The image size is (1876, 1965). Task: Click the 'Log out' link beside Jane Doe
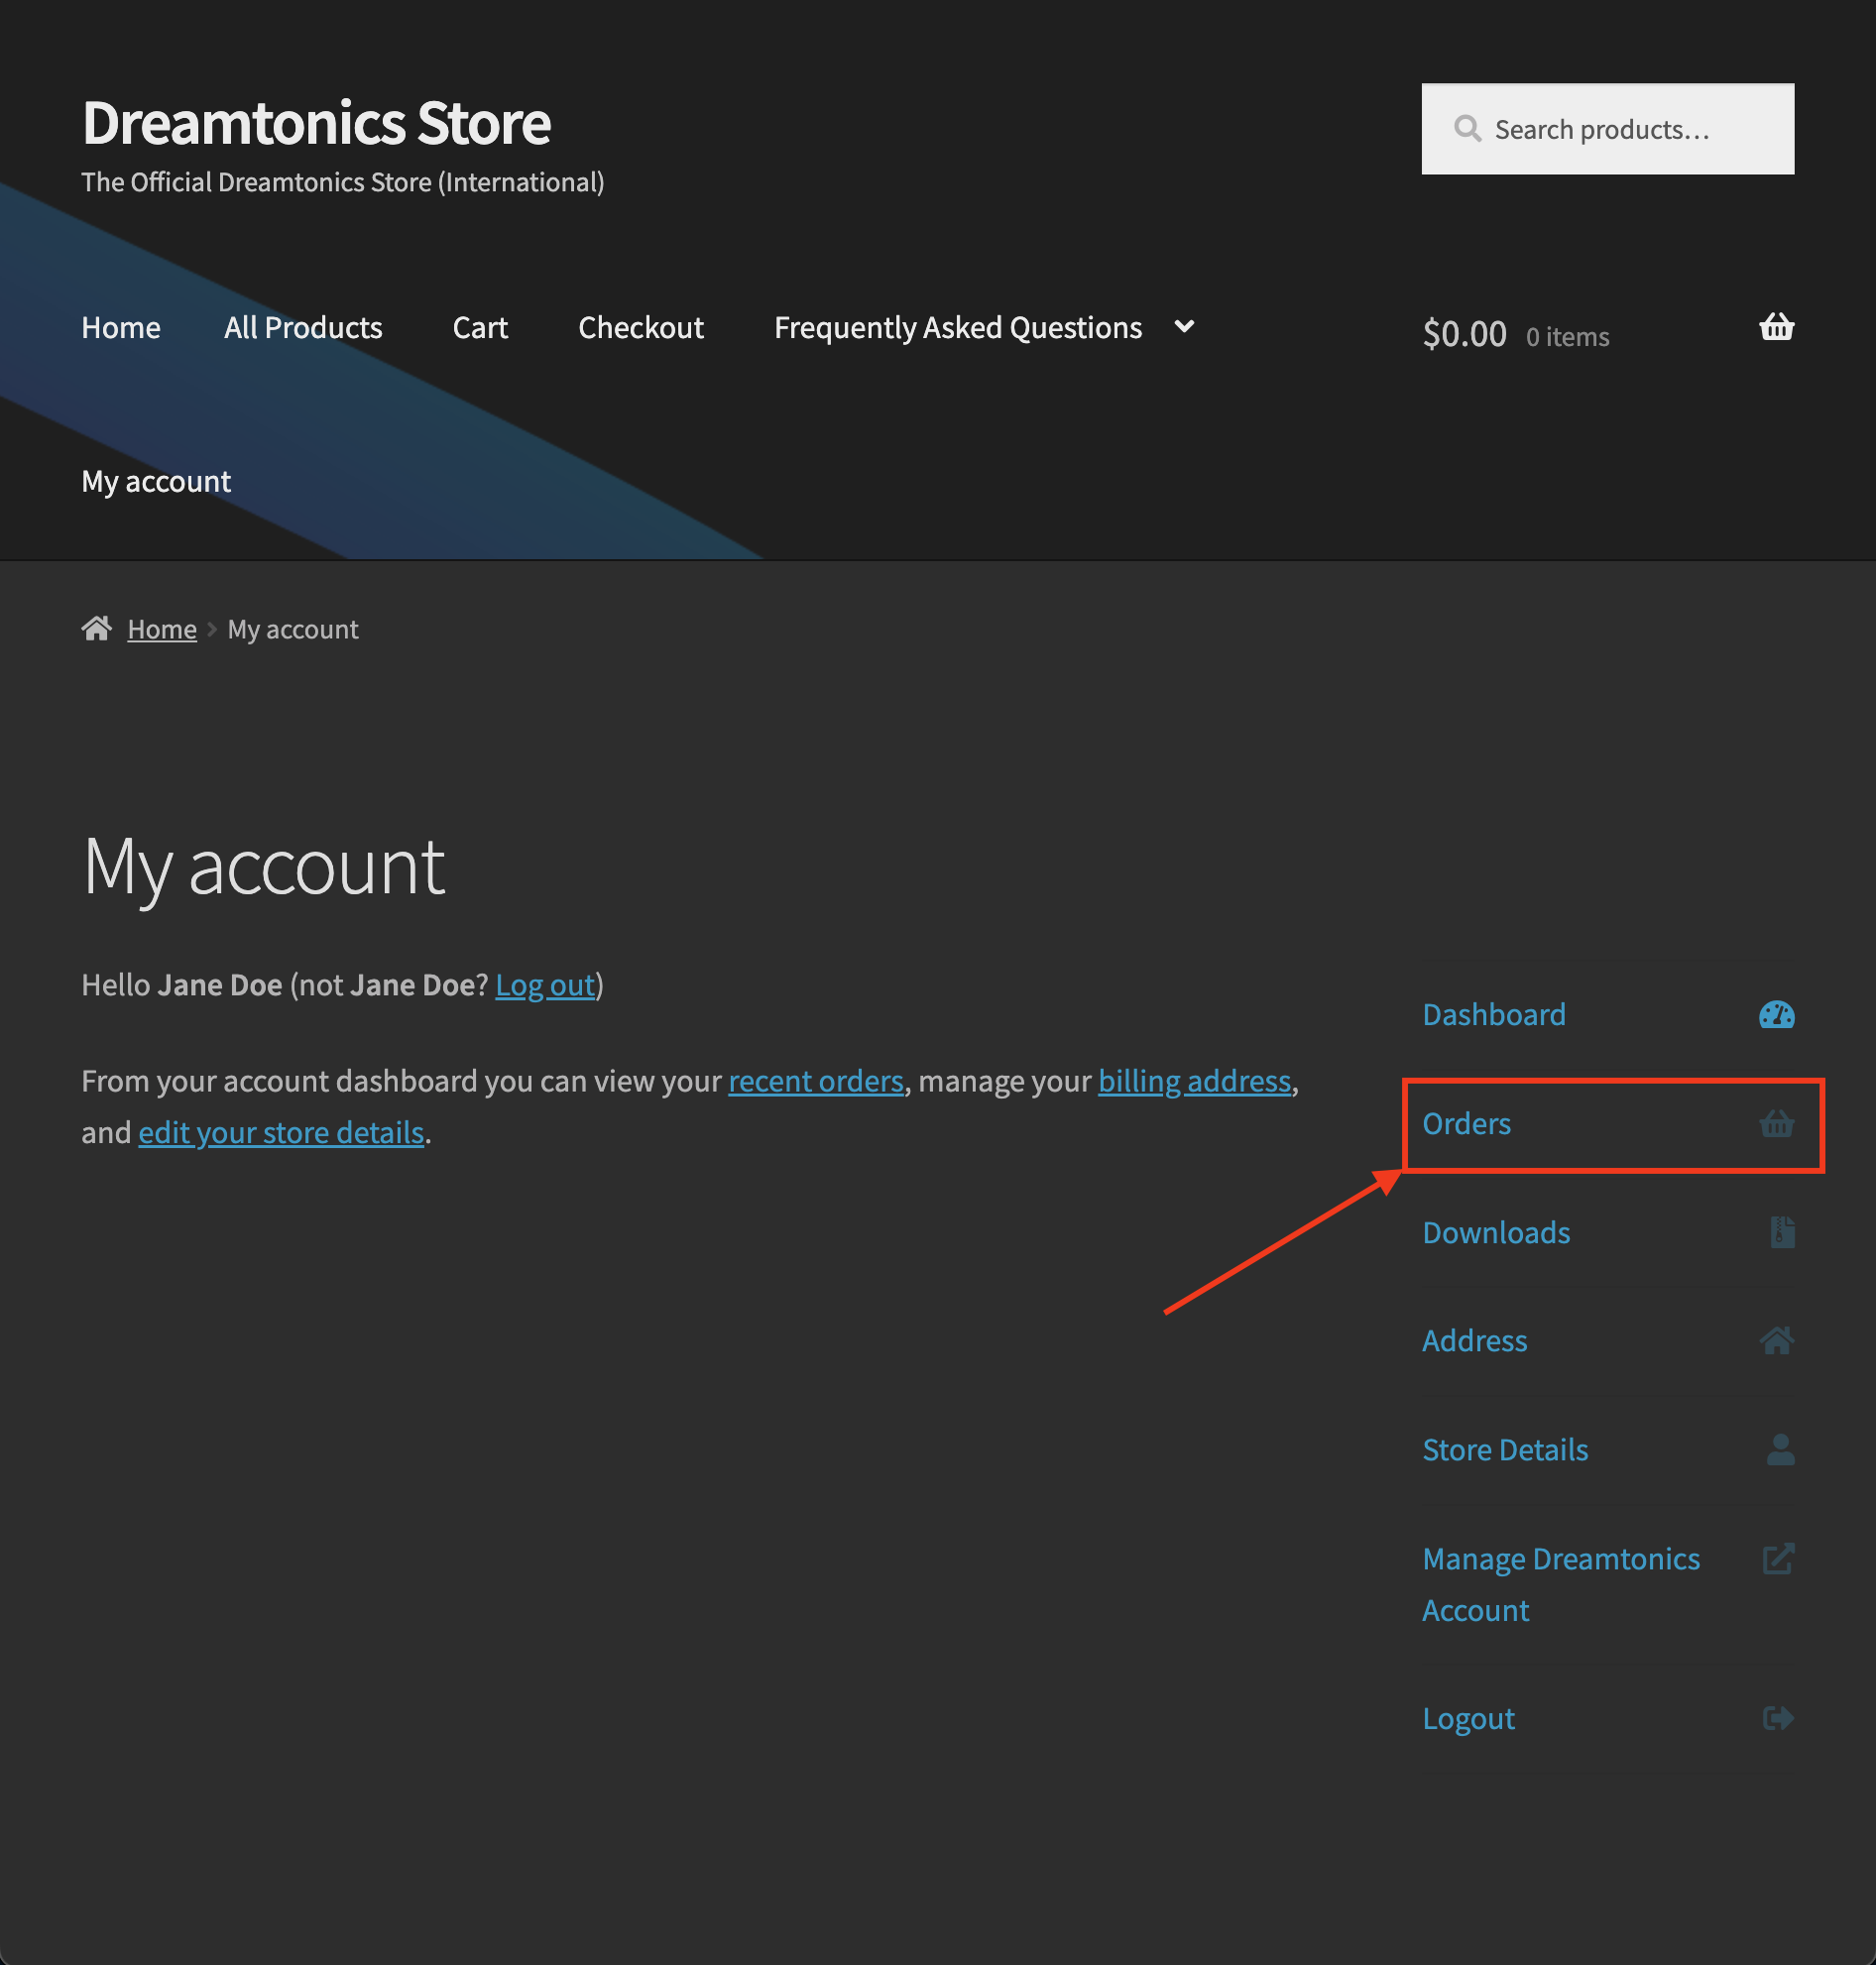point(545,985)
